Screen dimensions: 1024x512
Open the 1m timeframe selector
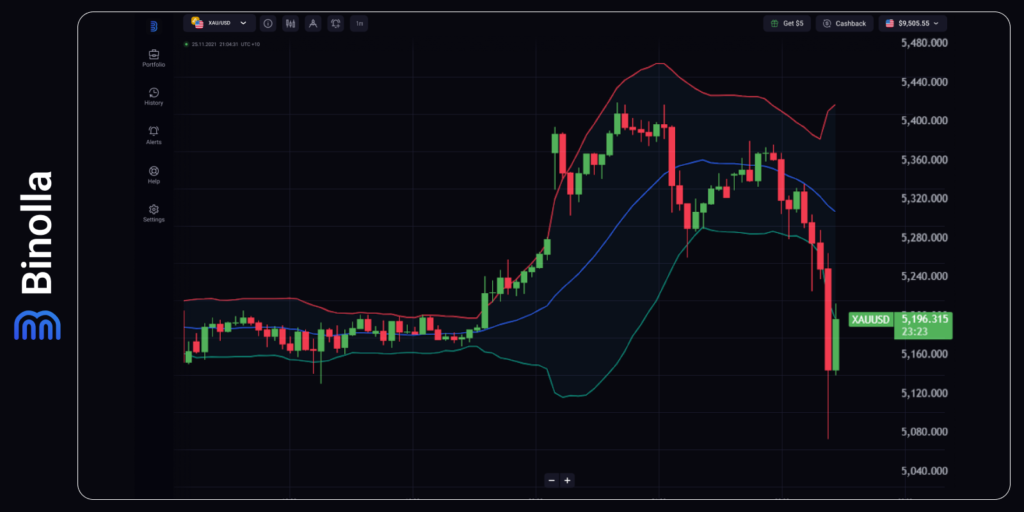(359, 23)
